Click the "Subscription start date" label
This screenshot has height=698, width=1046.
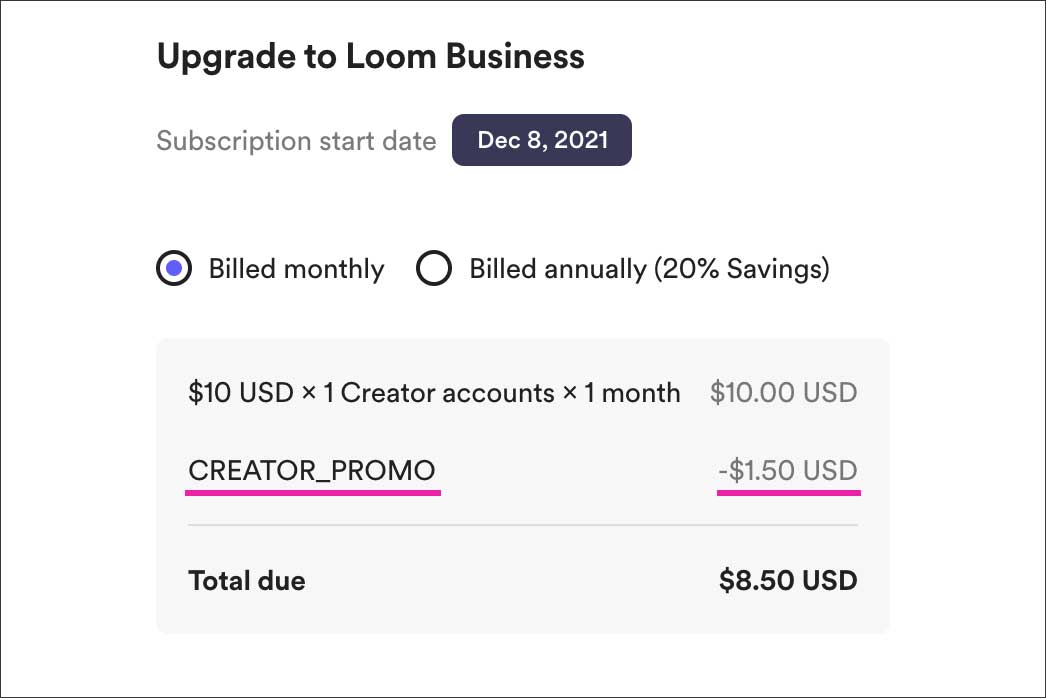click(x=296, y=140)
